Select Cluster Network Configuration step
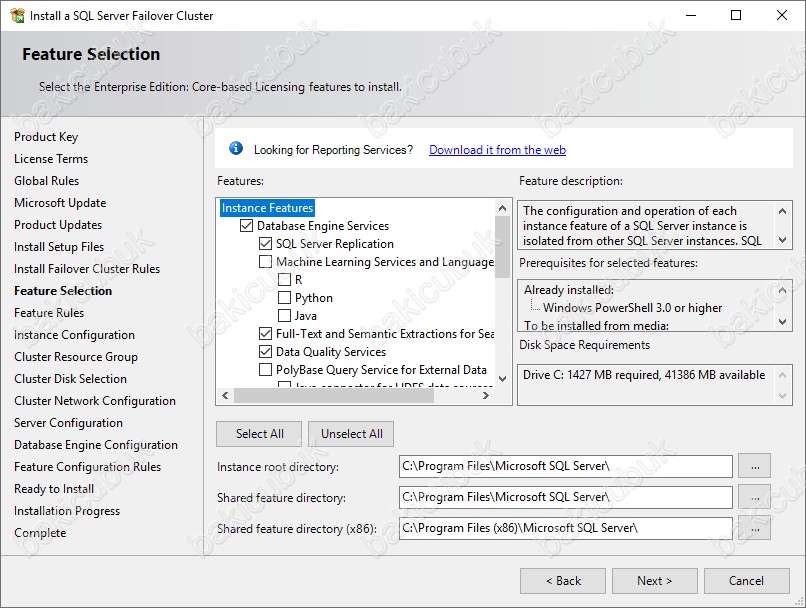Image resolution: width=806 pixels, height=608 pixels. pos(95,401)
